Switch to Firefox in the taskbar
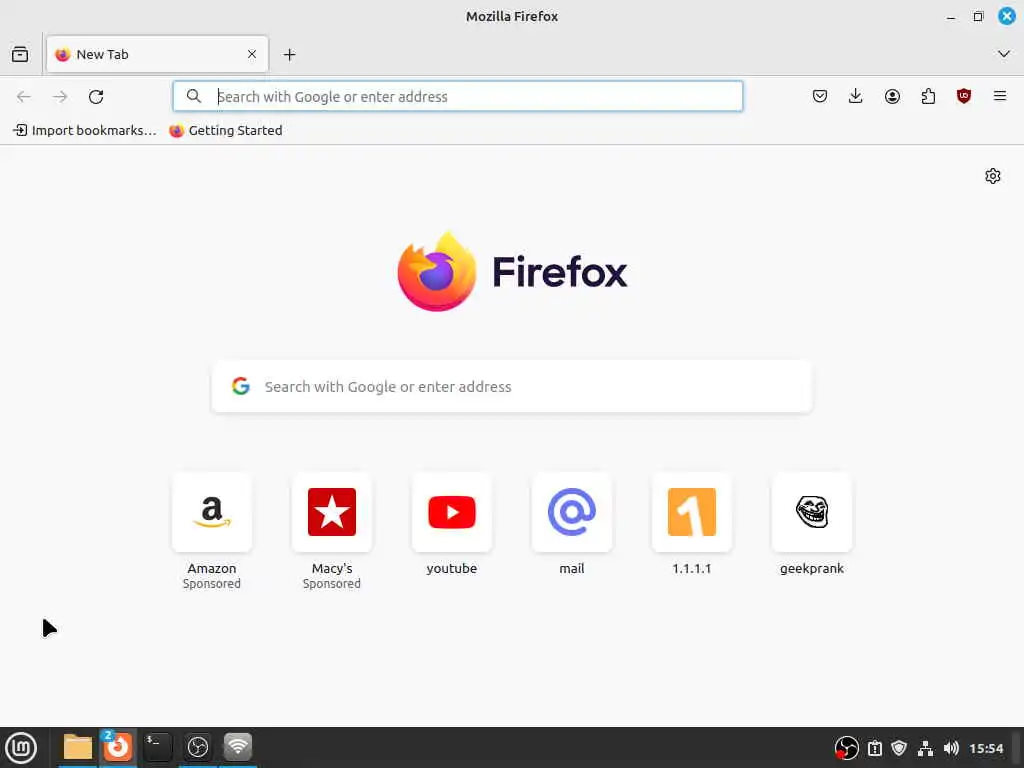Image resolution: width=1024 pixels, height=768 pixels. coord(118,747)
